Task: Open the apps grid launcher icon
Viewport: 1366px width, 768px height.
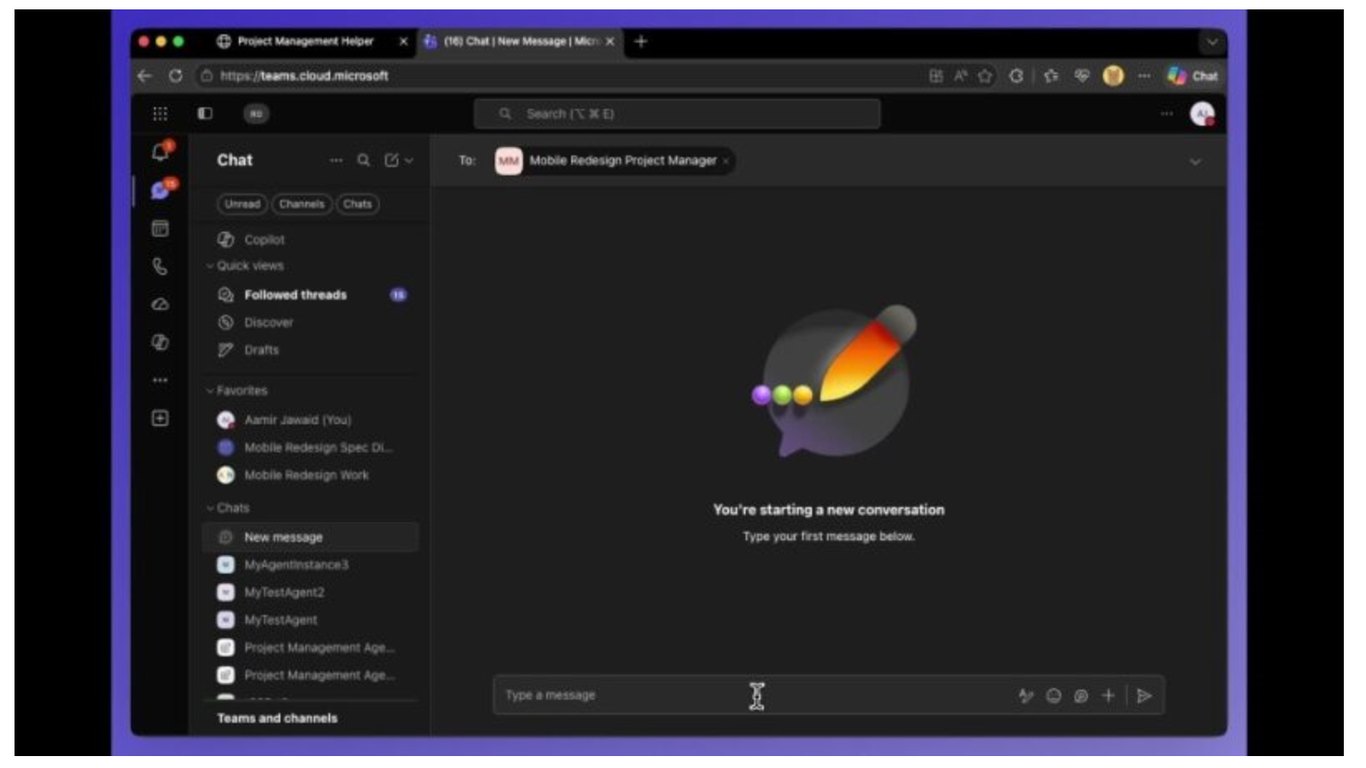Action: coord(160,114)
